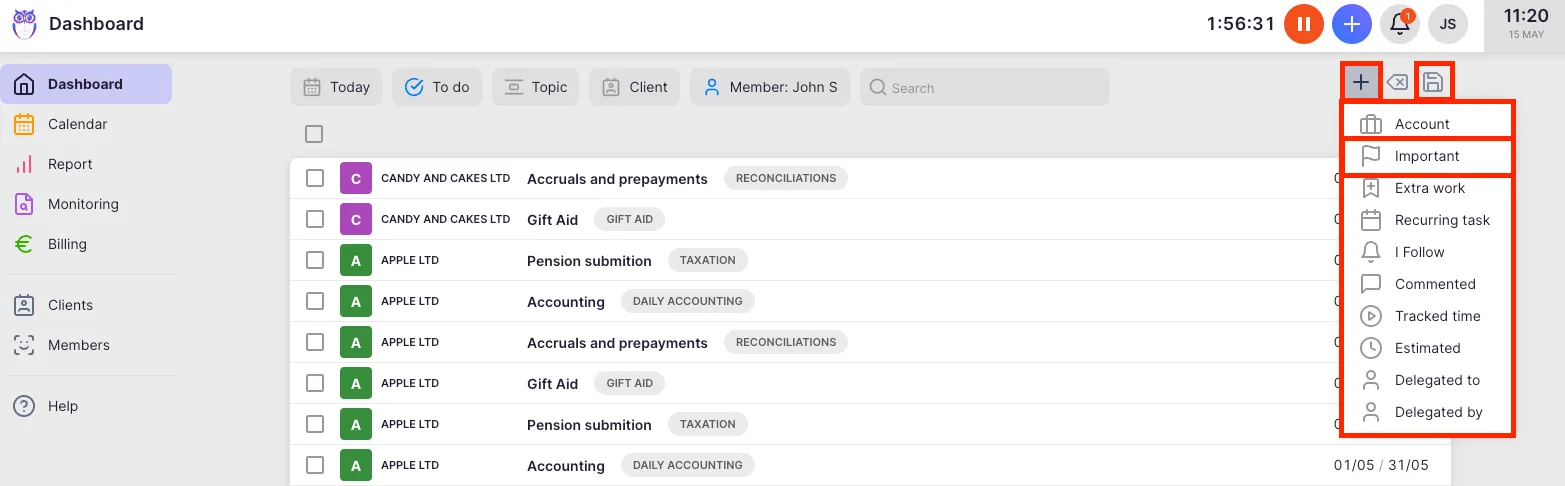Choose Recurring task in filter menu
Viewport: 1565px width, 486px height.
point(1441,220)
